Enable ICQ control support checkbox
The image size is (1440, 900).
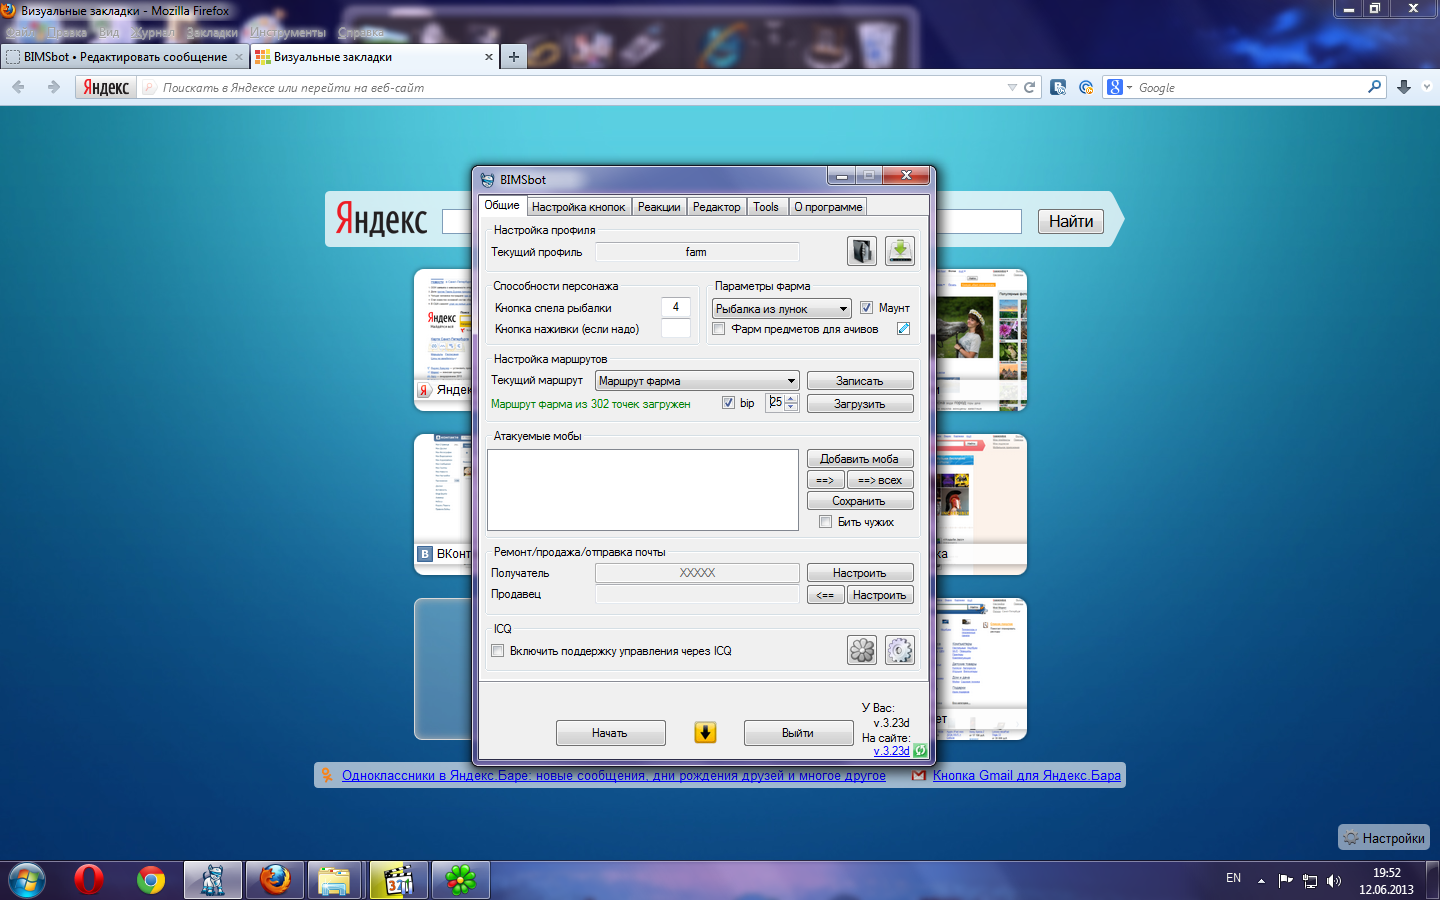click(498, 651)
